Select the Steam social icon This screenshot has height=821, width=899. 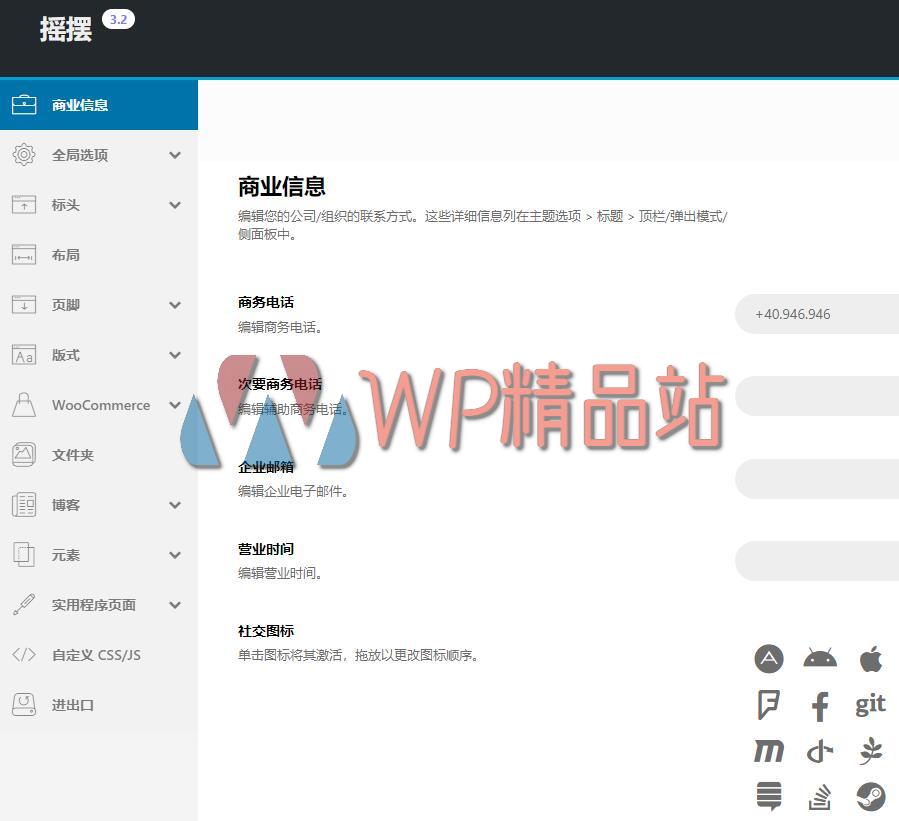tap(869, 797)
